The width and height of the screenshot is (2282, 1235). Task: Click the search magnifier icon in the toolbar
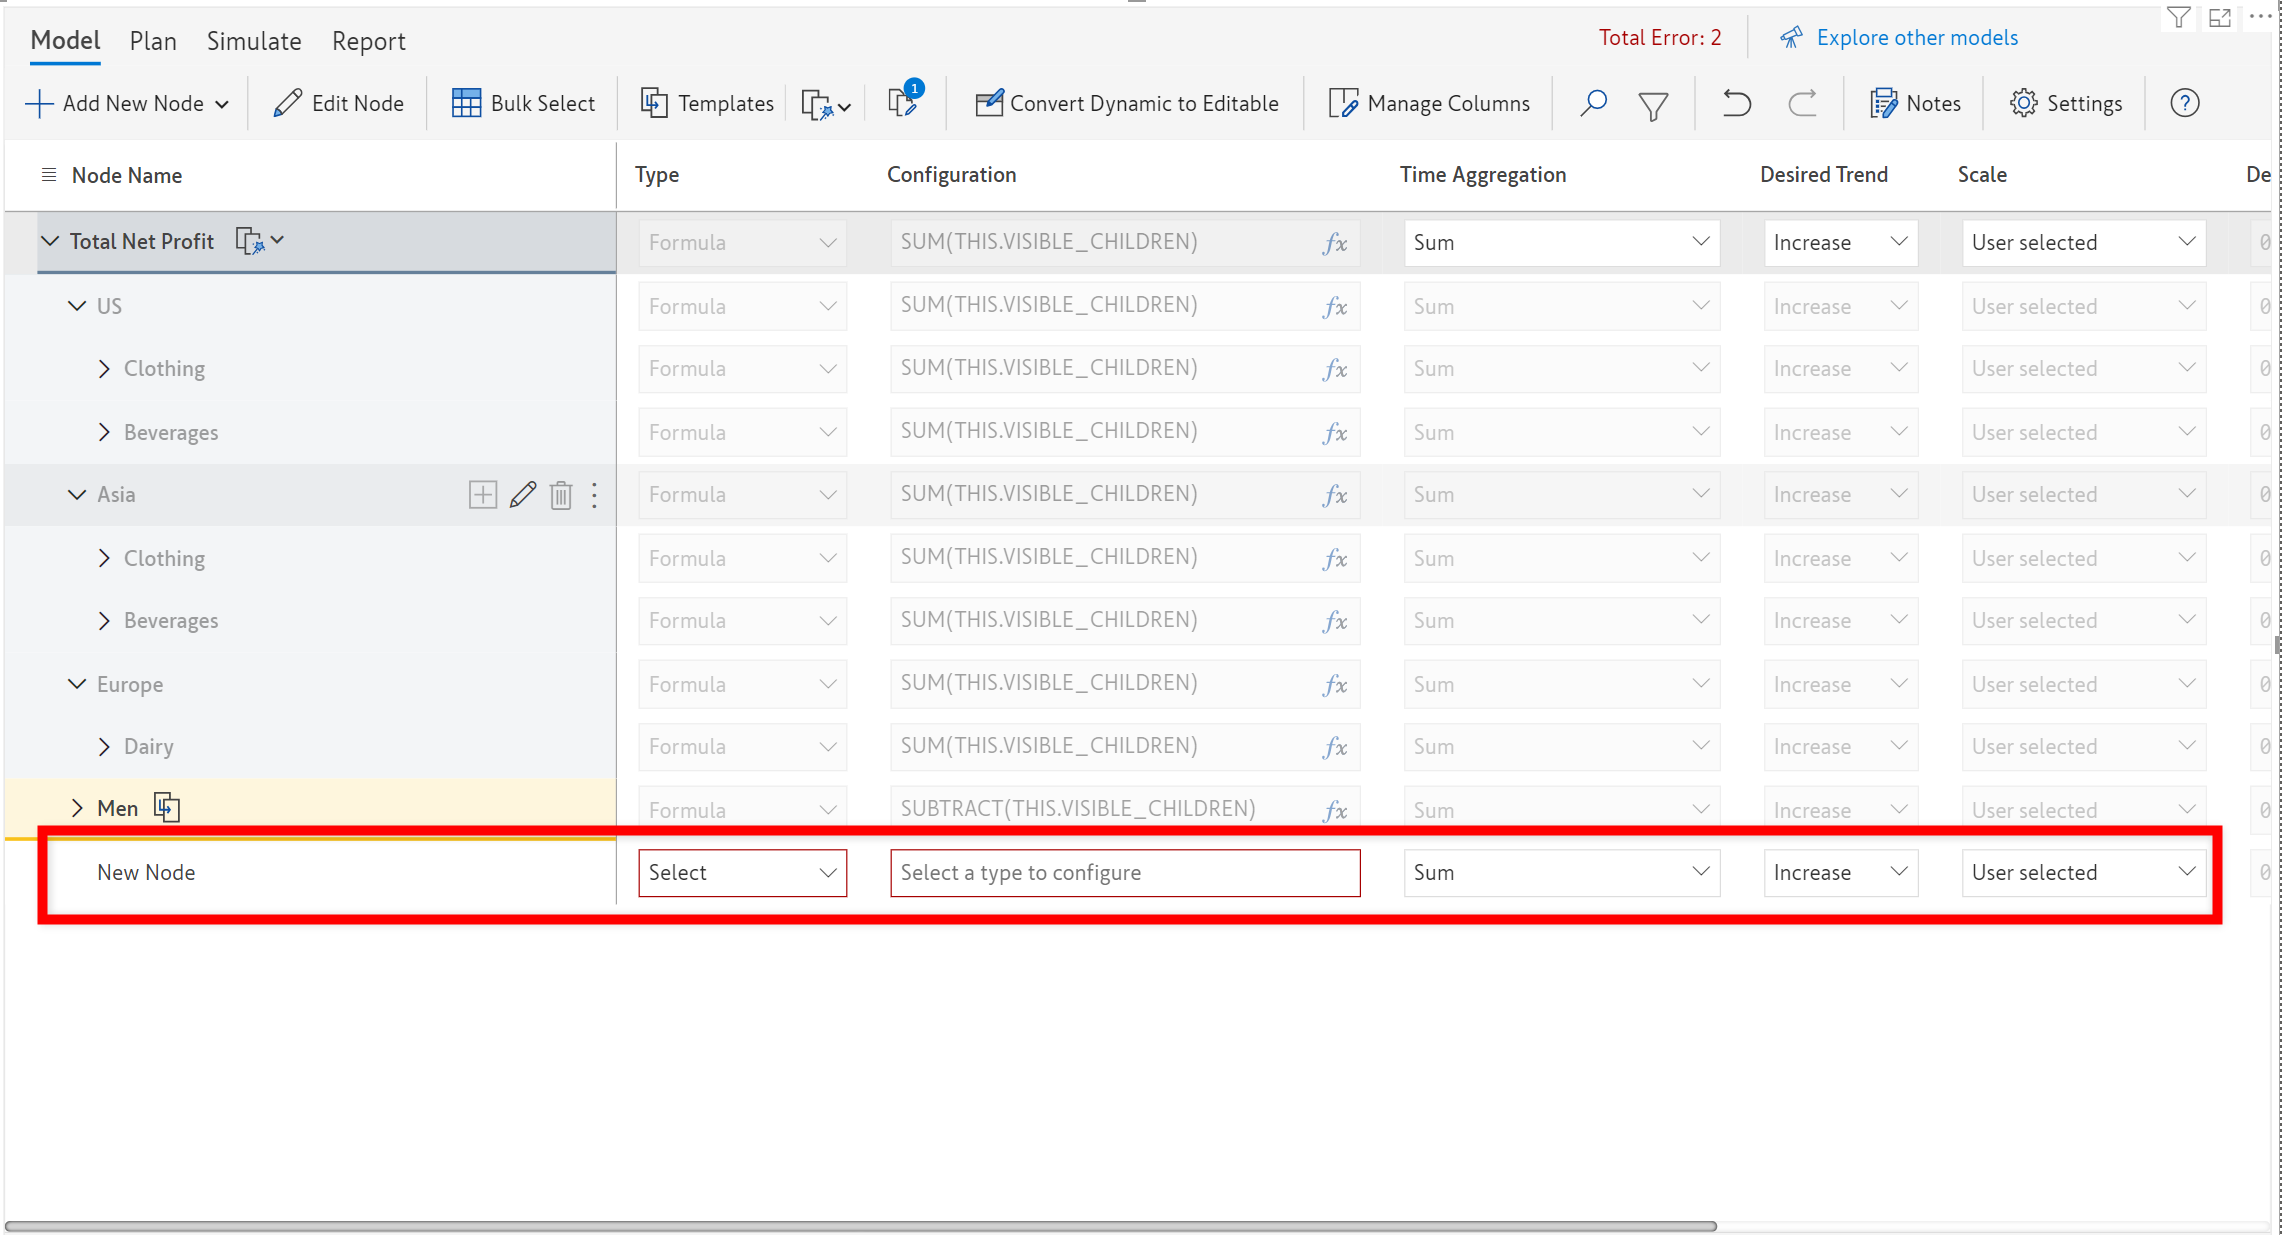1593,103
